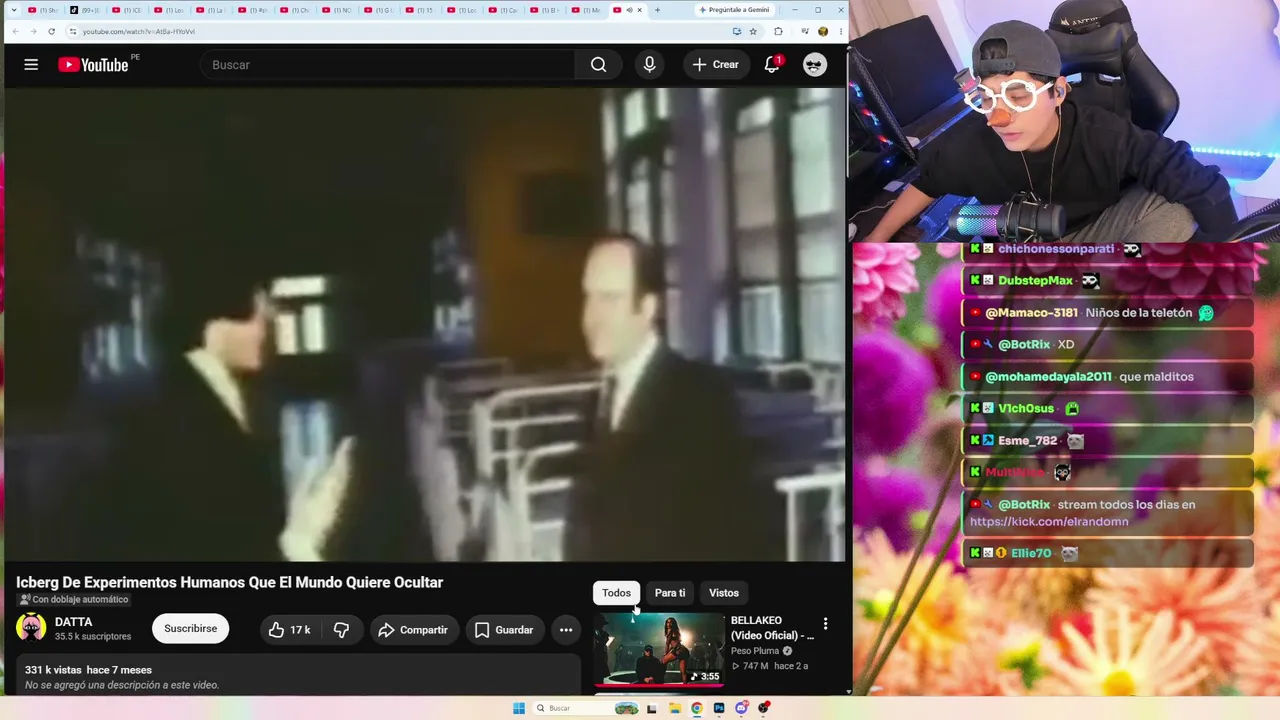Screen dimensions: 1280x720
Task: Click the Peso Pluma channel name
Action: click(x=755, y=651)
